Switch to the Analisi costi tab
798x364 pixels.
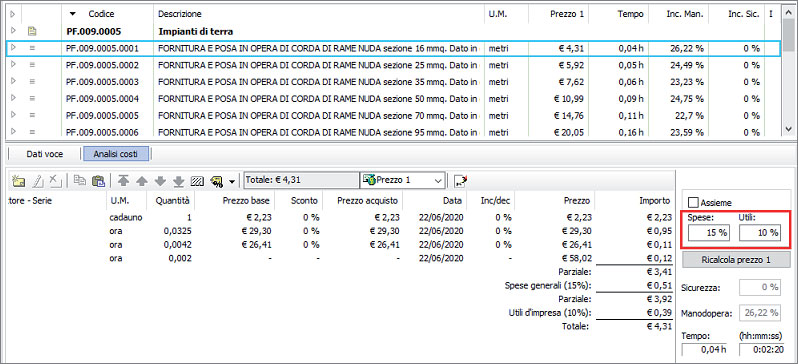tap(117, 154)
